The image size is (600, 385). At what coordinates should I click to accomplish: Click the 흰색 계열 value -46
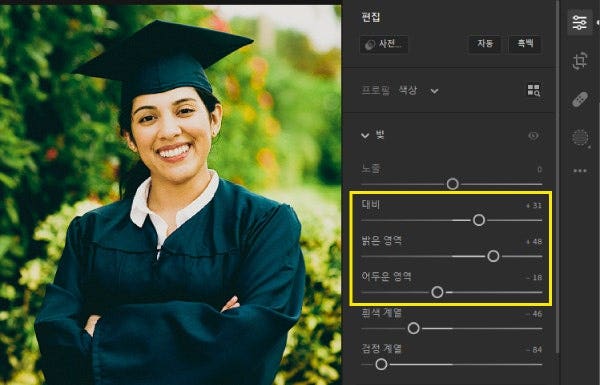(534, 314)
